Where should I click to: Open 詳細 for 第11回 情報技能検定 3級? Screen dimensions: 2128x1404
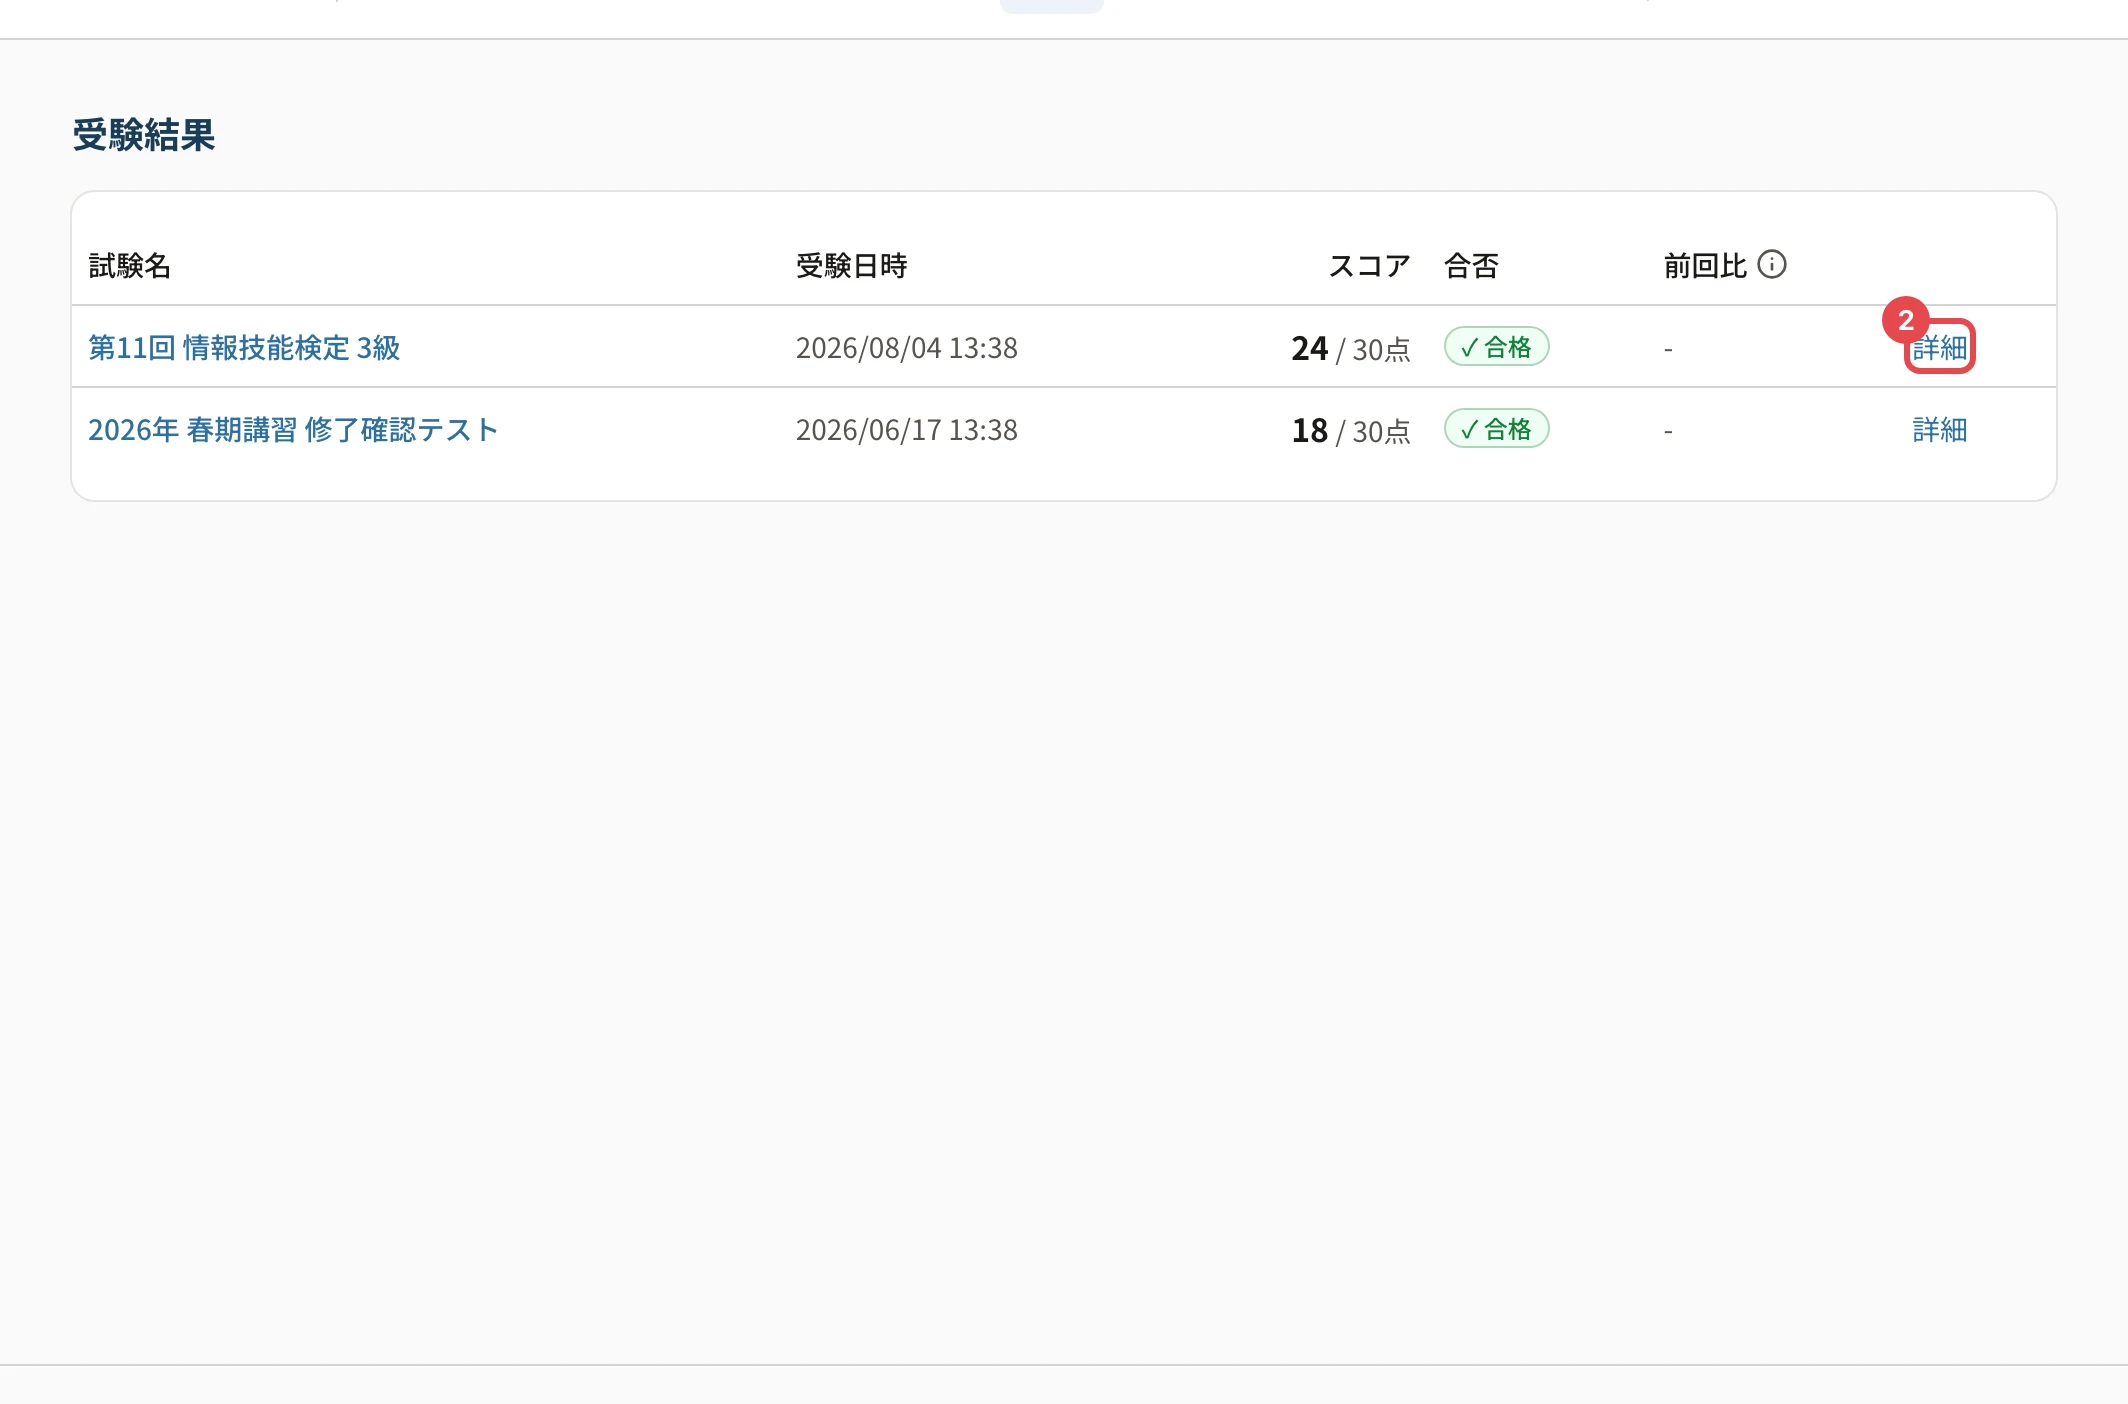[1939, 347]
